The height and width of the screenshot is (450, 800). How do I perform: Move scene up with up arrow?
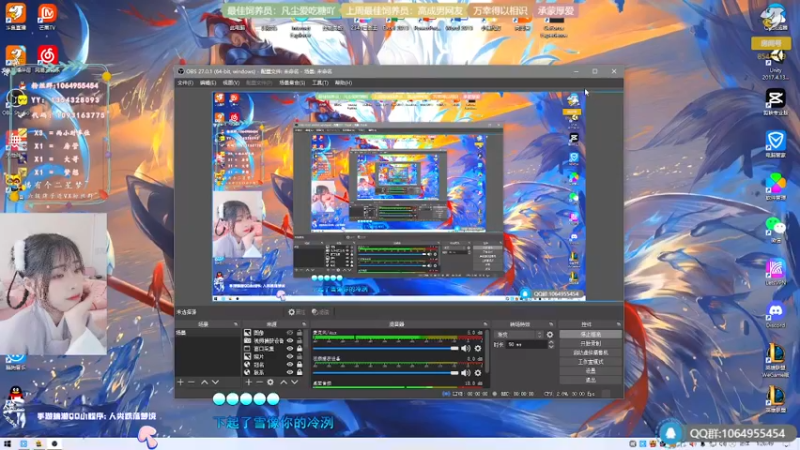(204, 382)
